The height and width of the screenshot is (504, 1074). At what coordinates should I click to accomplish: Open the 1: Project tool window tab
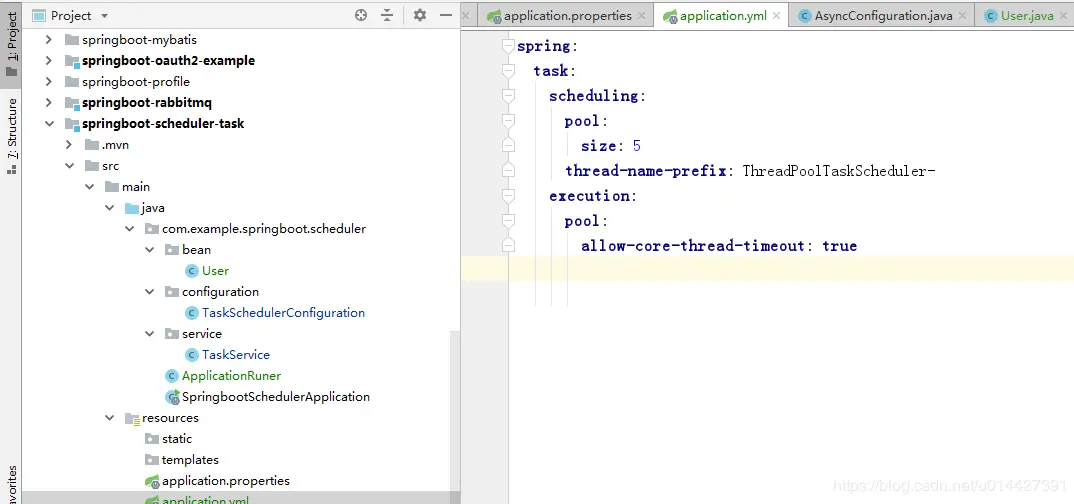12,45
